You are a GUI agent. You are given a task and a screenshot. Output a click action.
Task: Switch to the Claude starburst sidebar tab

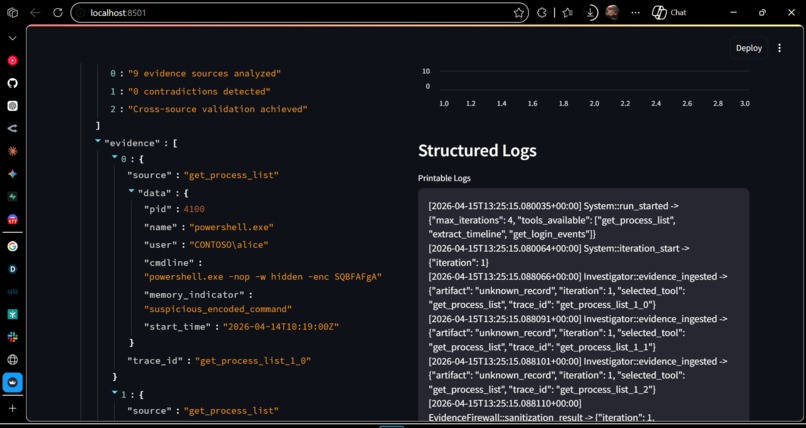pyautogui.click(x=12, y=151)
